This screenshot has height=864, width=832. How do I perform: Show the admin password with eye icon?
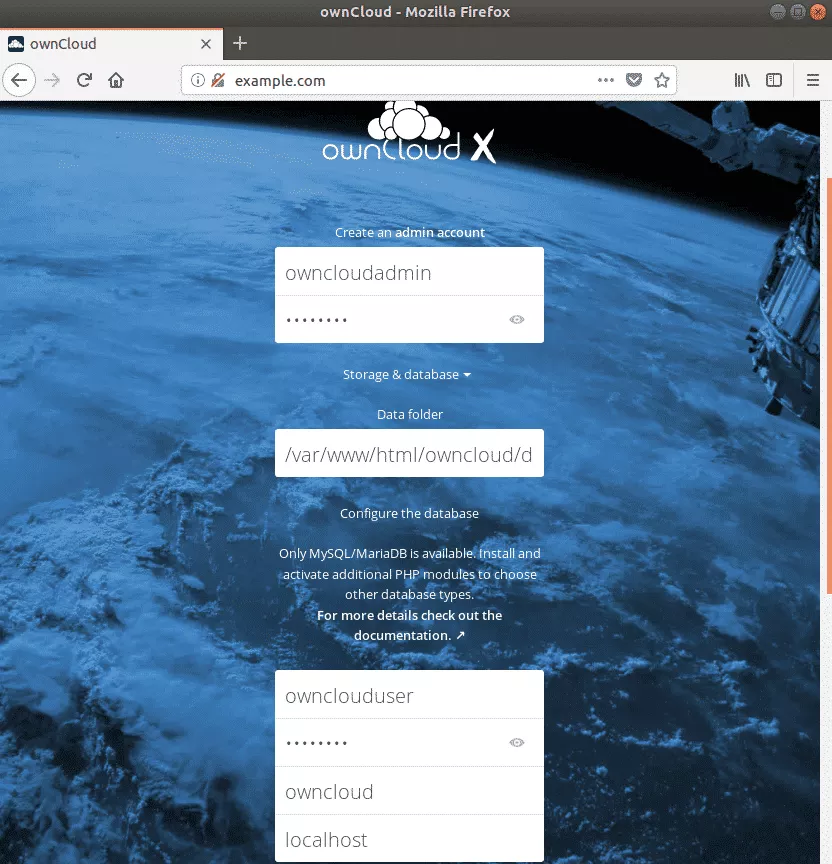click(x=517, y=320)
